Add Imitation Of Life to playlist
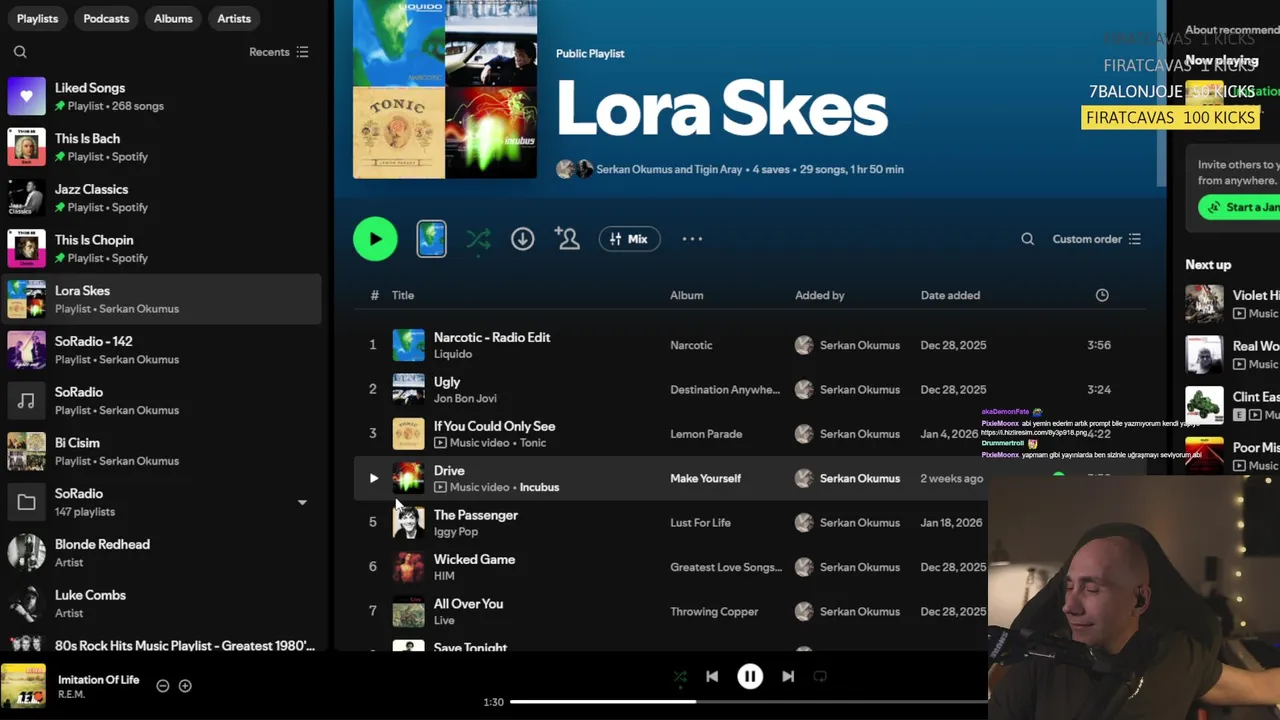Image resolution: width=1280 pixels, height=720 pixels. coord(185,686)
